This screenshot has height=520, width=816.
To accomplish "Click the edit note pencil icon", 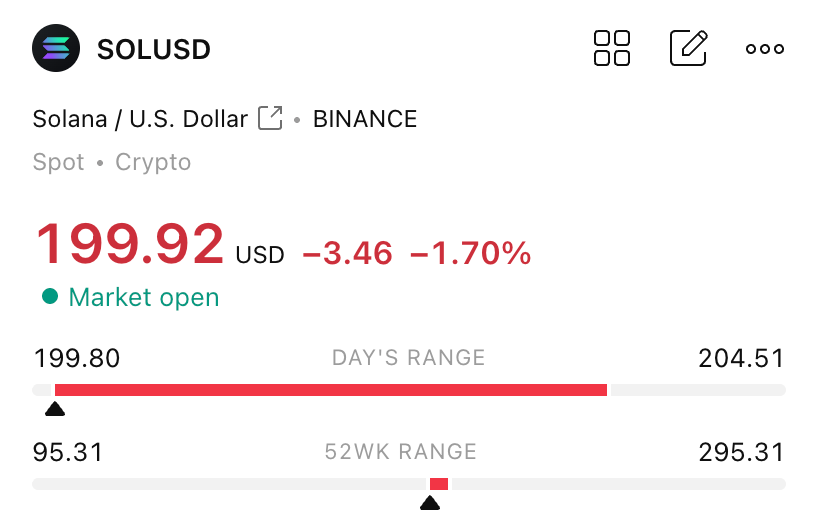I will [688, 48].
